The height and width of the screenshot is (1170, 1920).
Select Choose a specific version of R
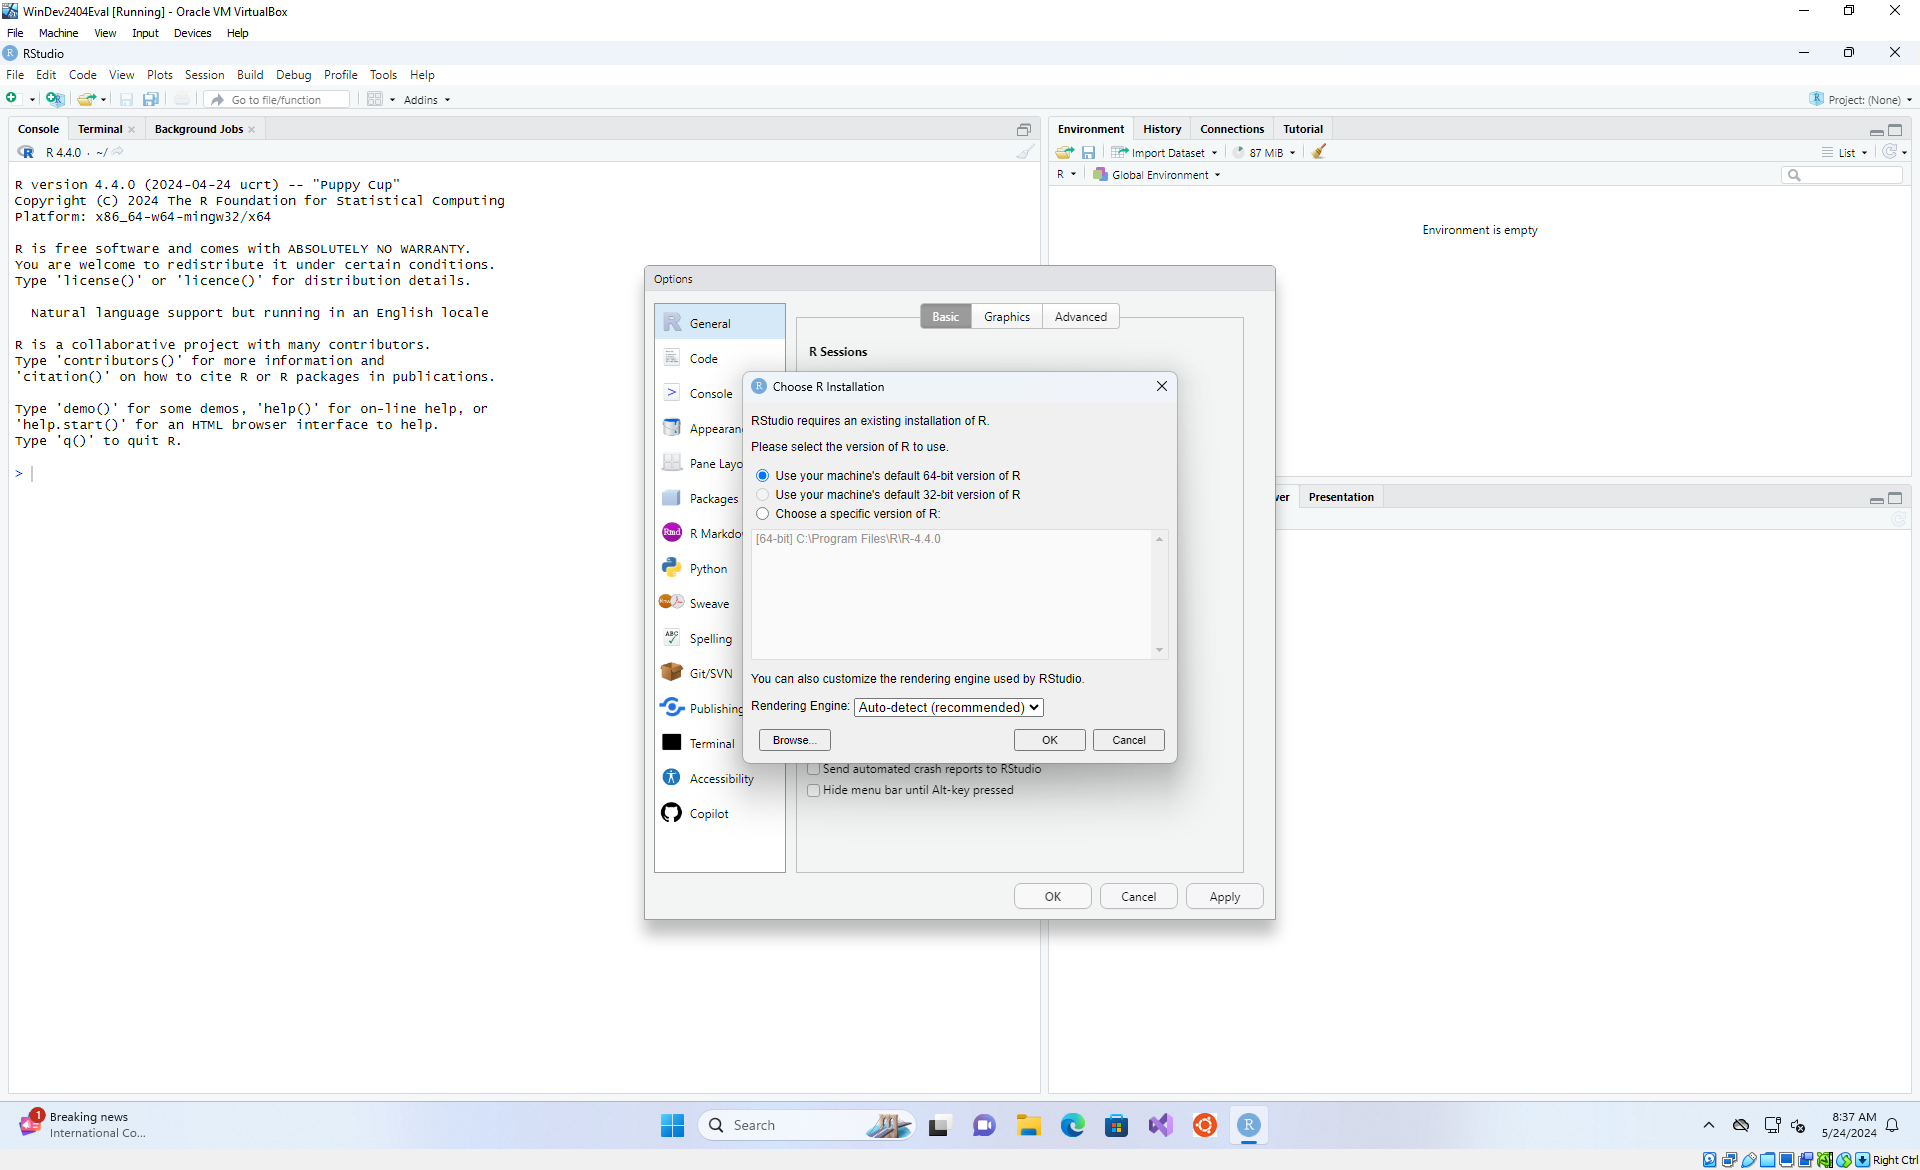click(x=763, y=514)
